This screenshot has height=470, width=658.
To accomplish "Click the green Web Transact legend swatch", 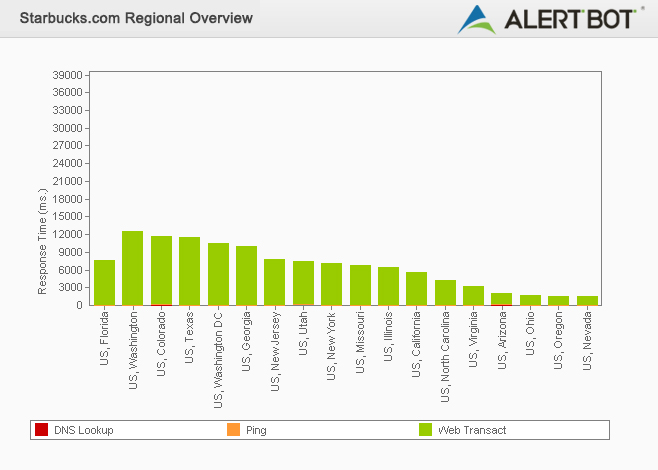I will tap(425, 430).
